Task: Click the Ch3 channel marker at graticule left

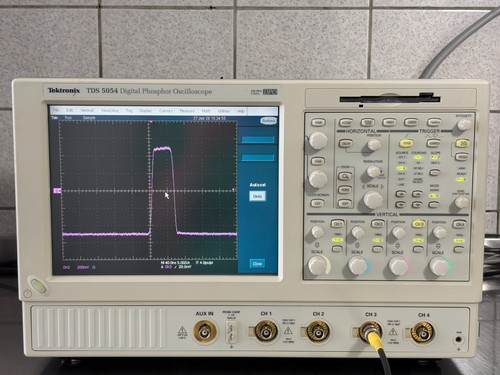Action: 57,191
